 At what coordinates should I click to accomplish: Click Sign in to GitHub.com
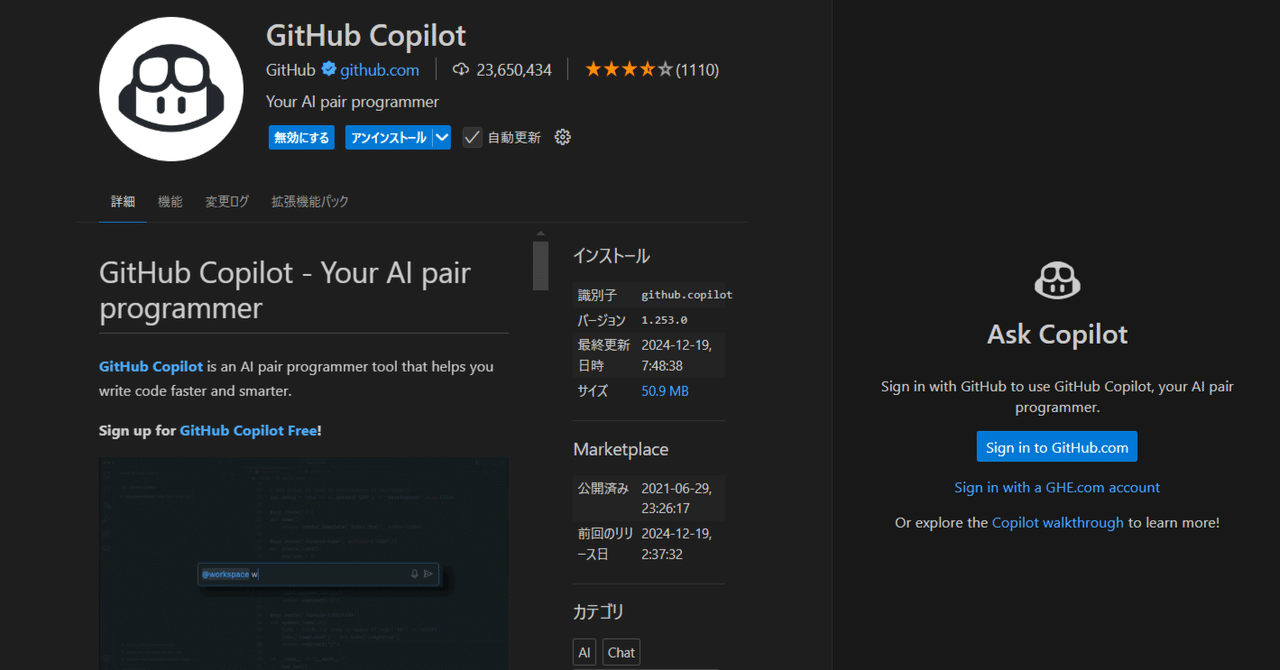[x=1056, y=446]
